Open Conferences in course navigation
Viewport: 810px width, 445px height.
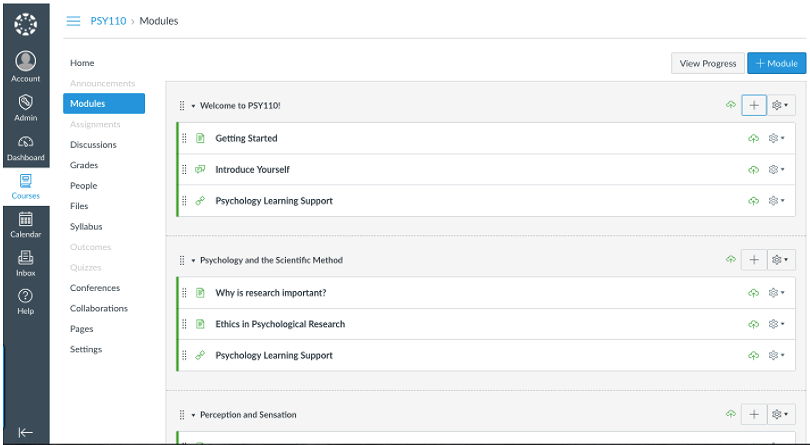(x=95, y=288)
